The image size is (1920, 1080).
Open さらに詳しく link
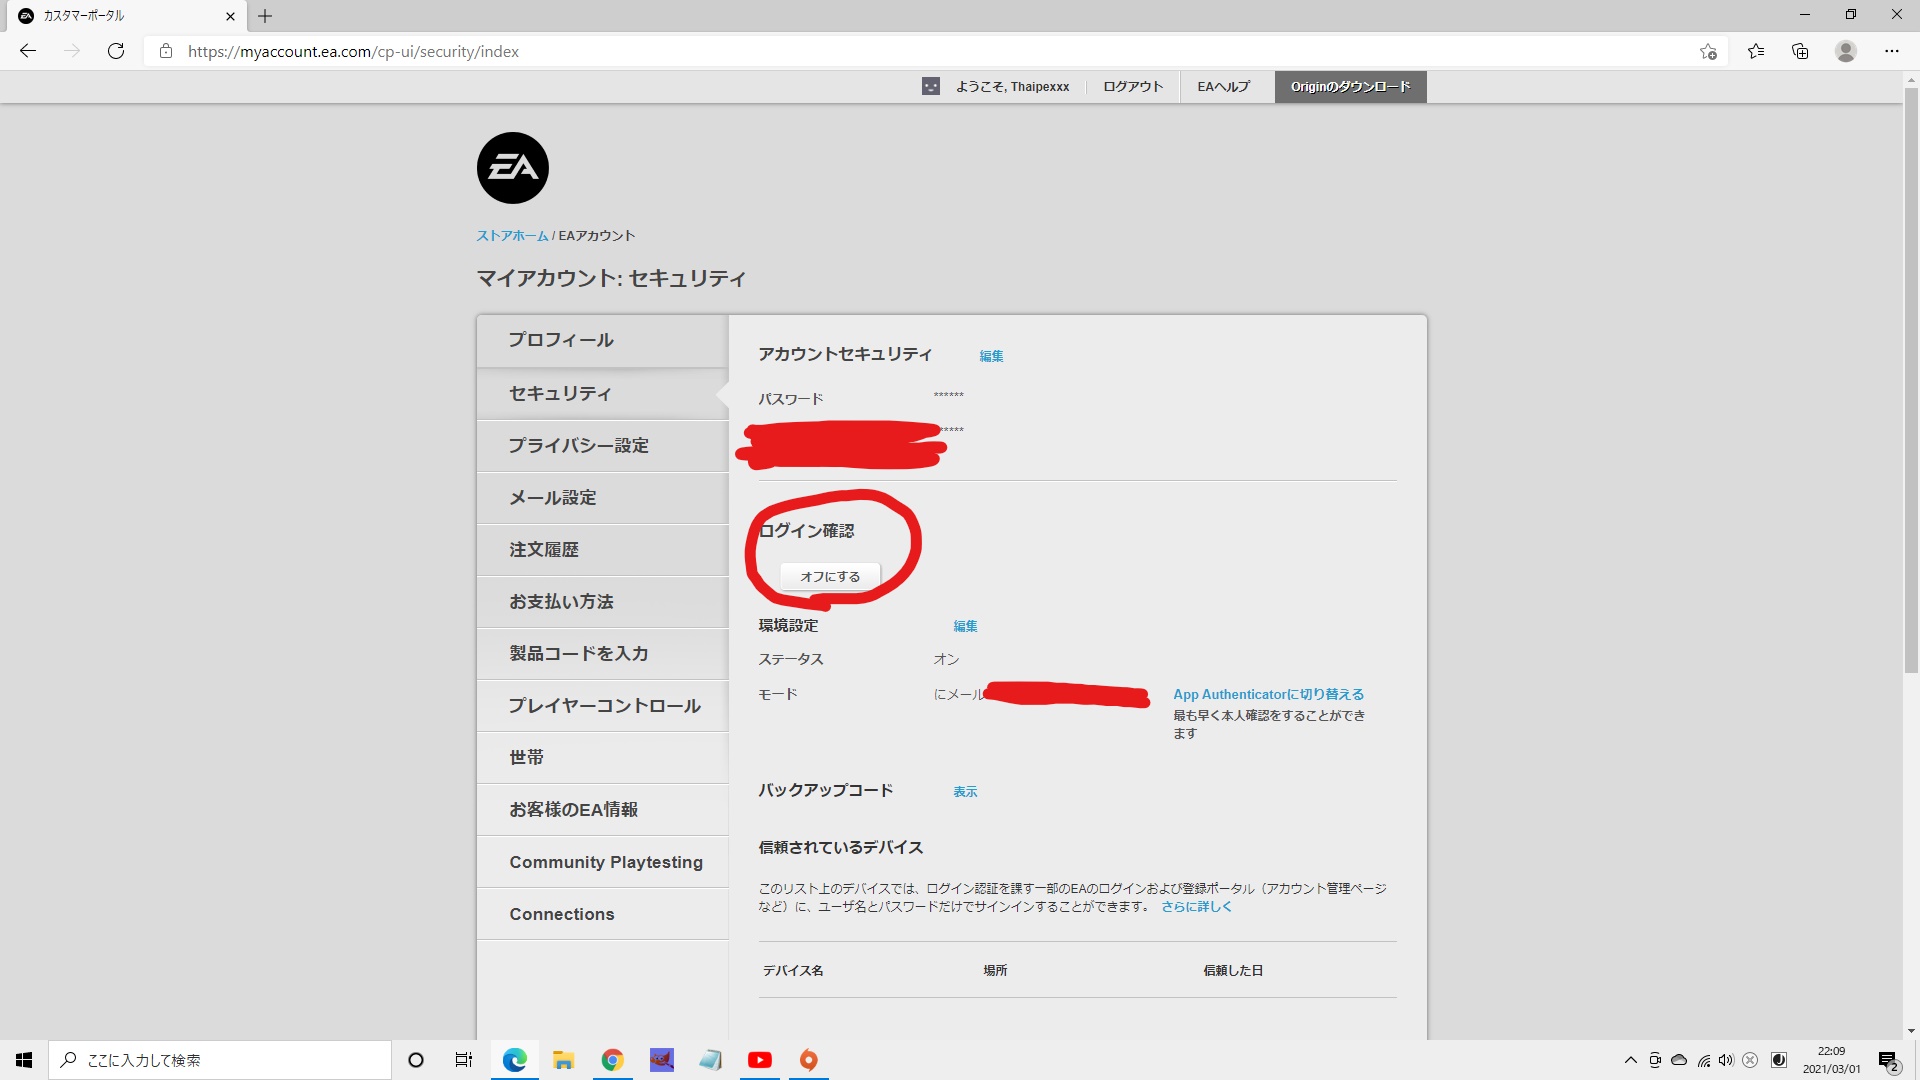coord(1196,907)
